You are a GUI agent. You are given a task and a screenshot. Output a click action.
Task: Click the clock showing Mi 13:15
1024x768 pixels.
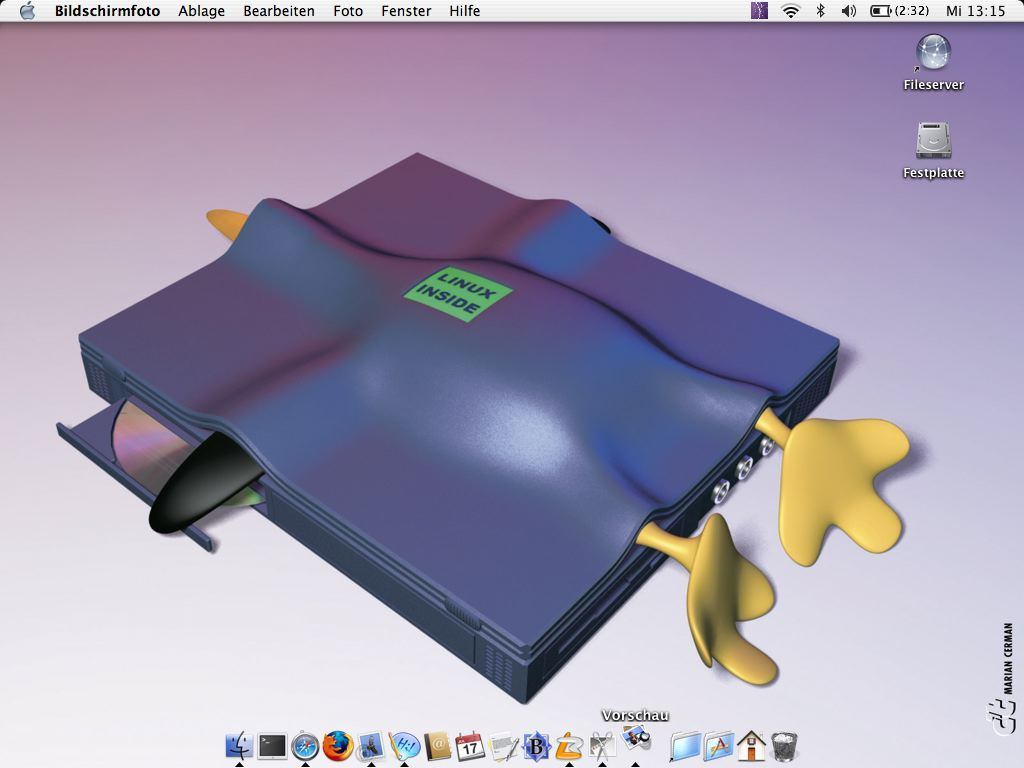[x=975, y=11]
